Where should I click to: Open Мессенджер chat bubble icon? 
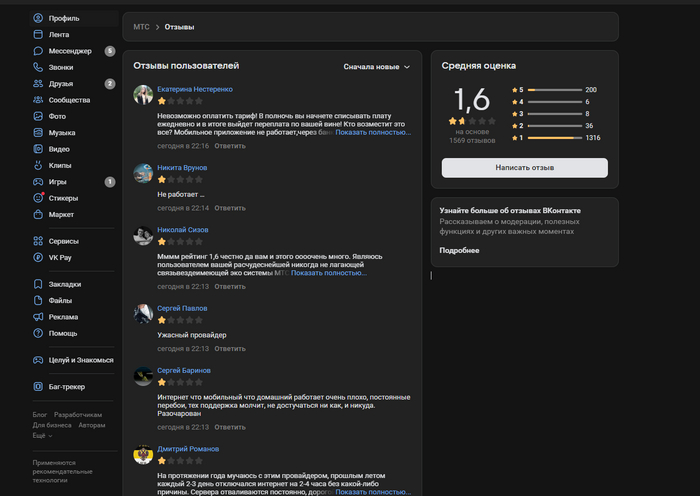point(38,51)
